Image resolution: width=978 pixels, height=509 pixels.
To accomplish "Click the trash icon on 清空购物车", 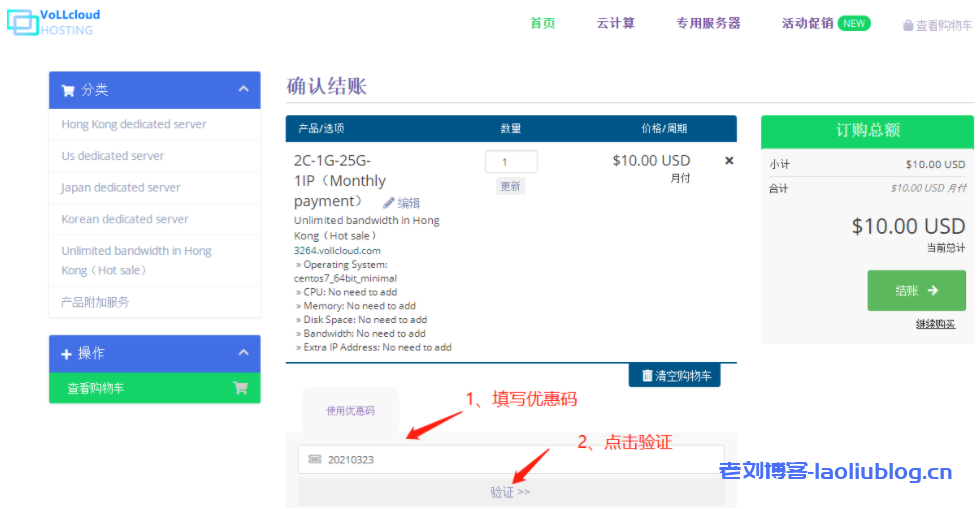I will tap(646, 376).
